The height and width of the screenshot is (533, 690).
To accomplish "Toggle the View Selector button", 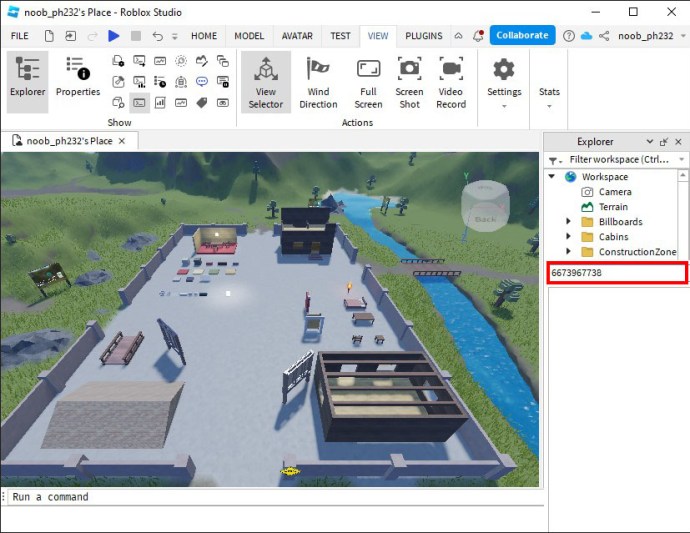I will [x=266, y=80].
